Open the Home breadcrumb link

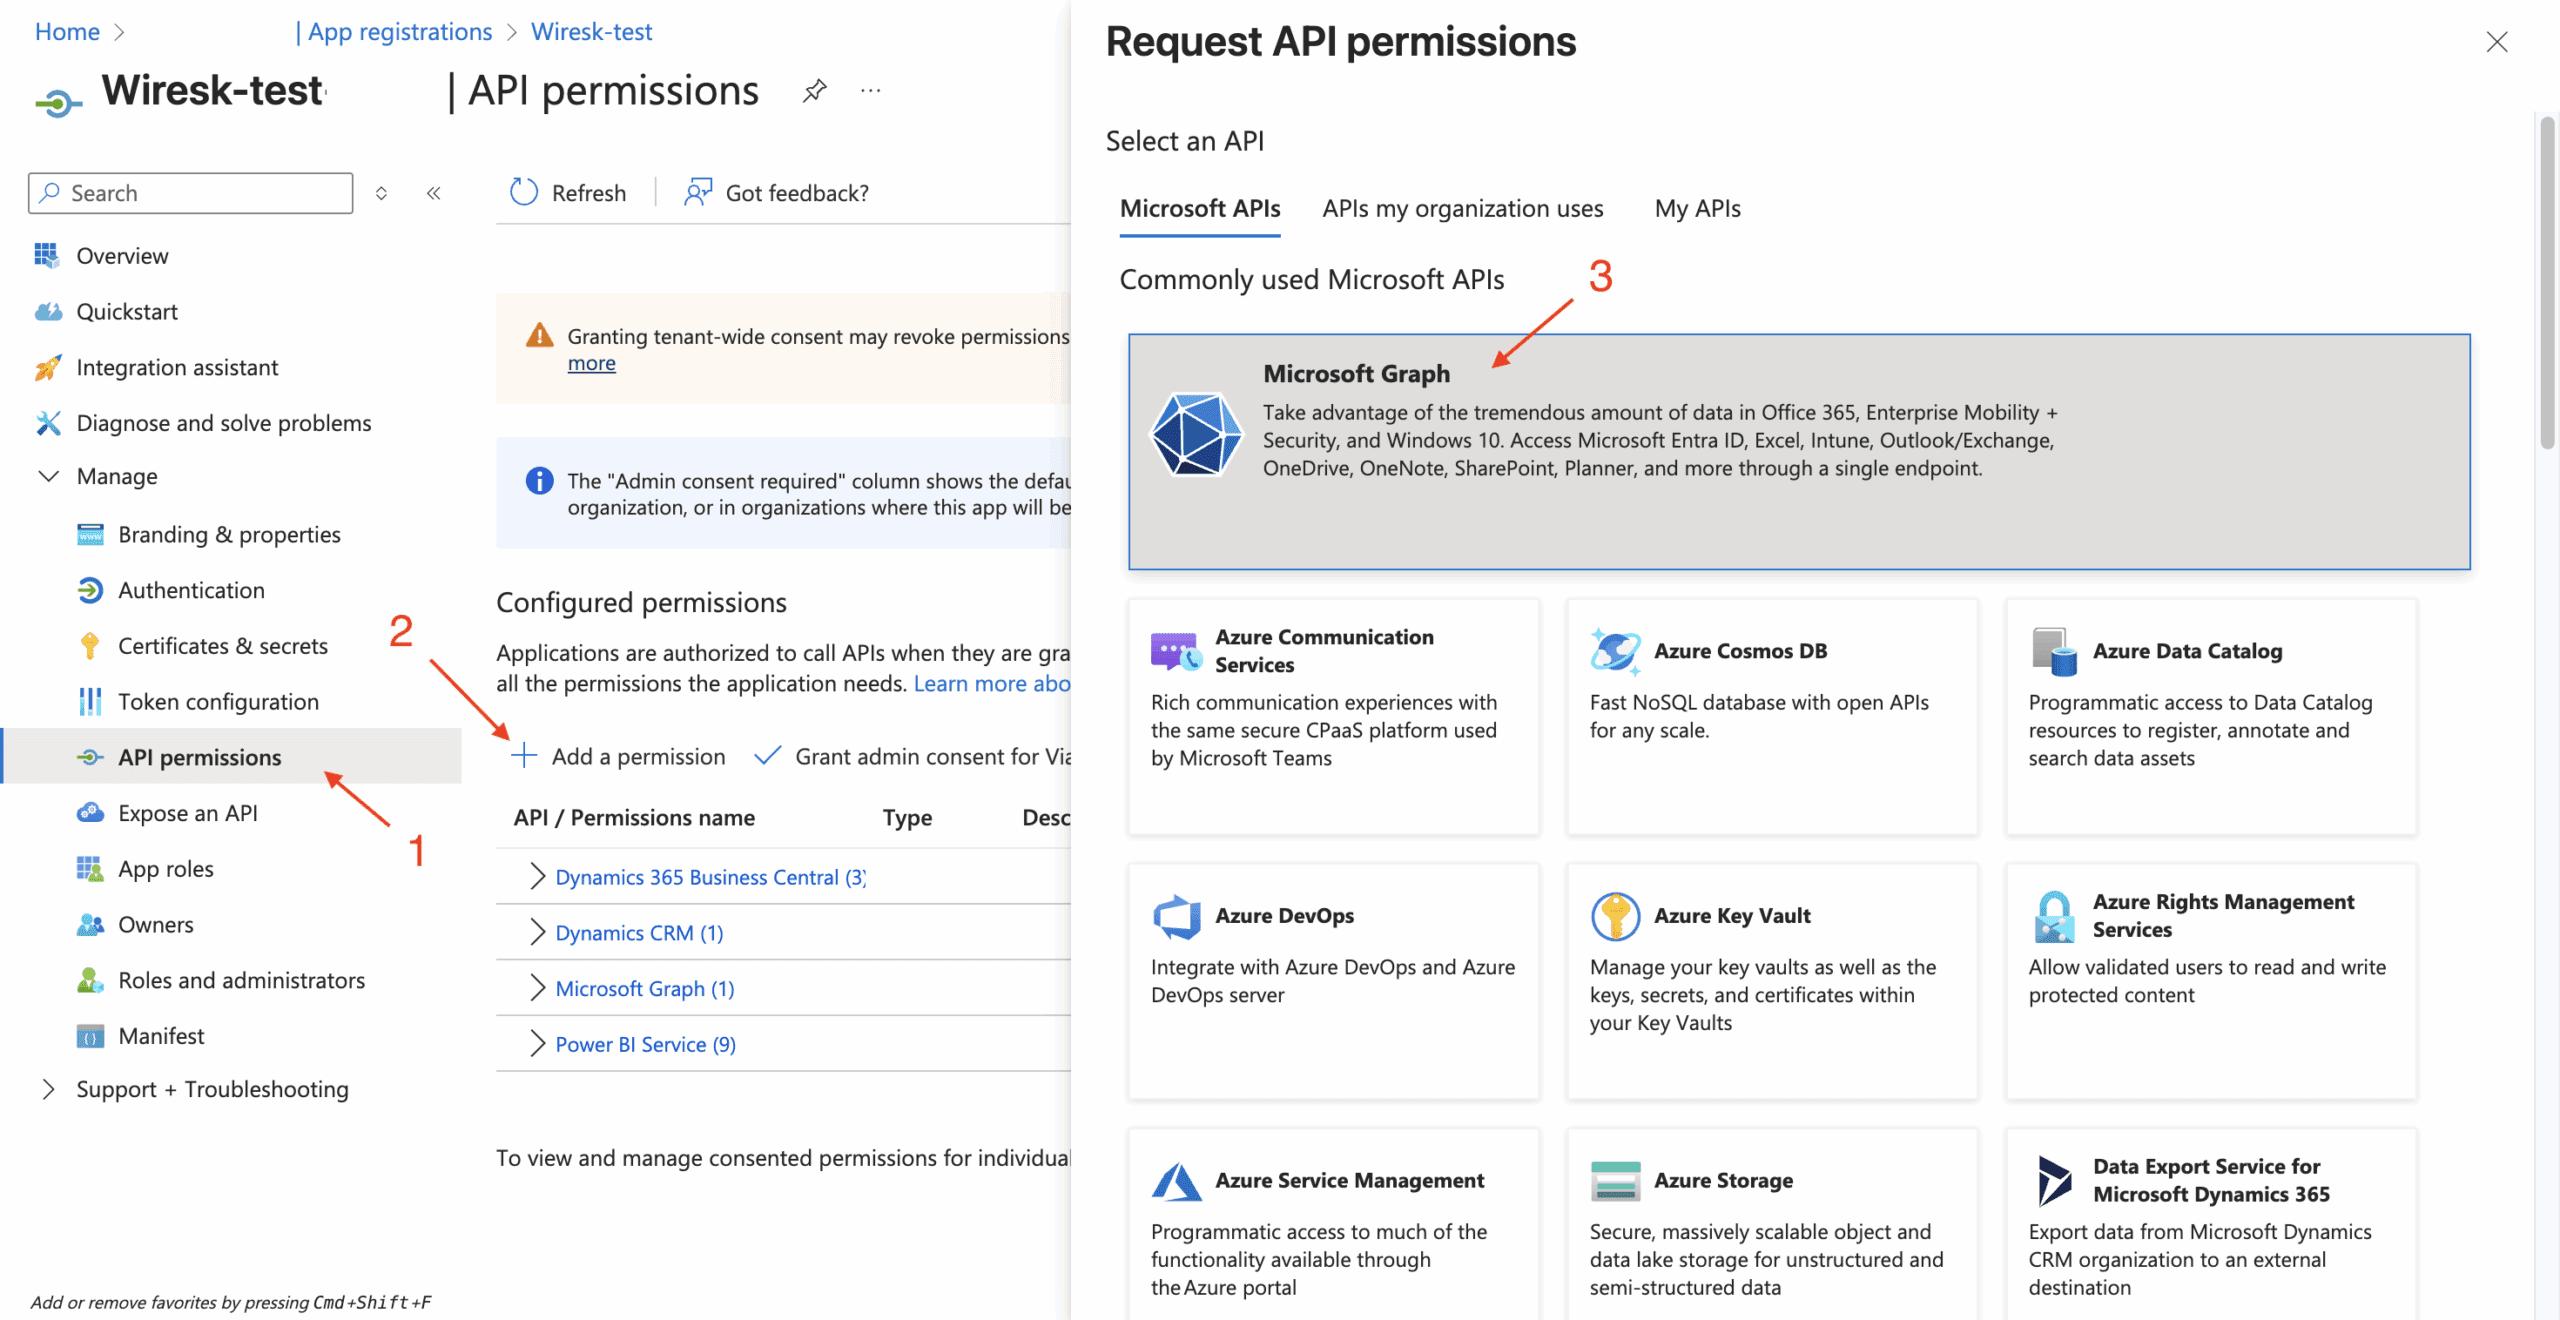(67, 31)
